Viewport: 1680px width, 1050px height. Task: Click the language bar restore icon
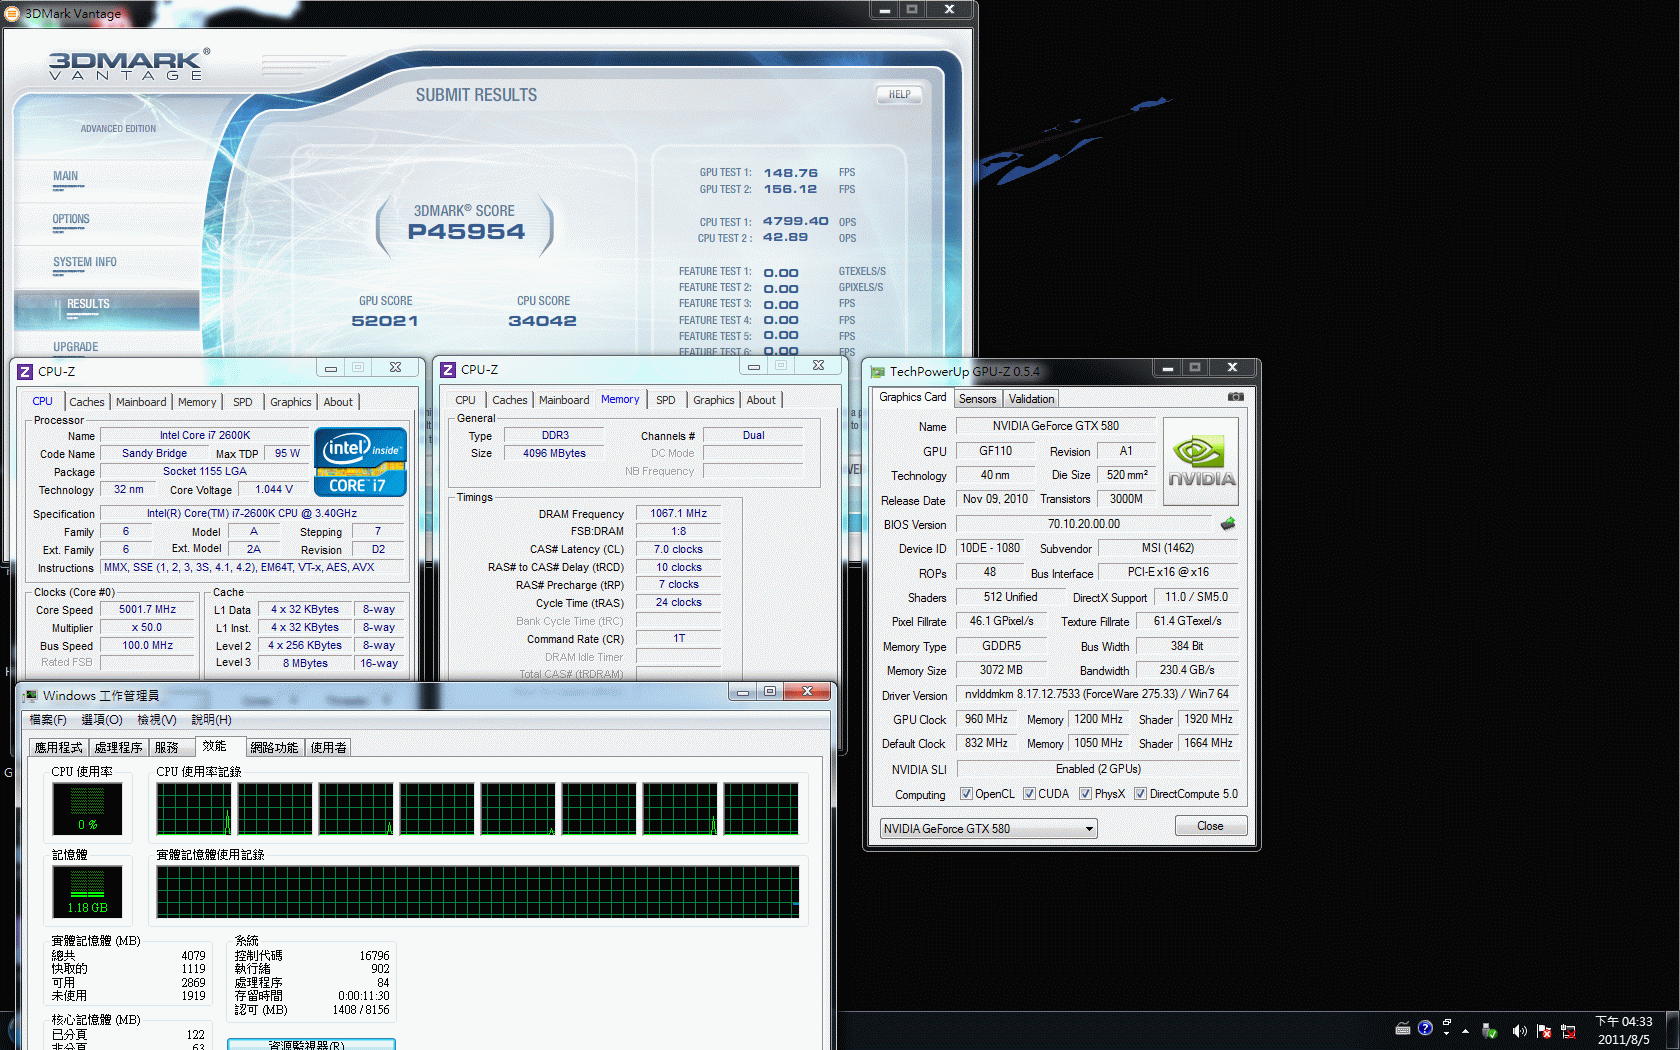[x=1447, y=1023]
